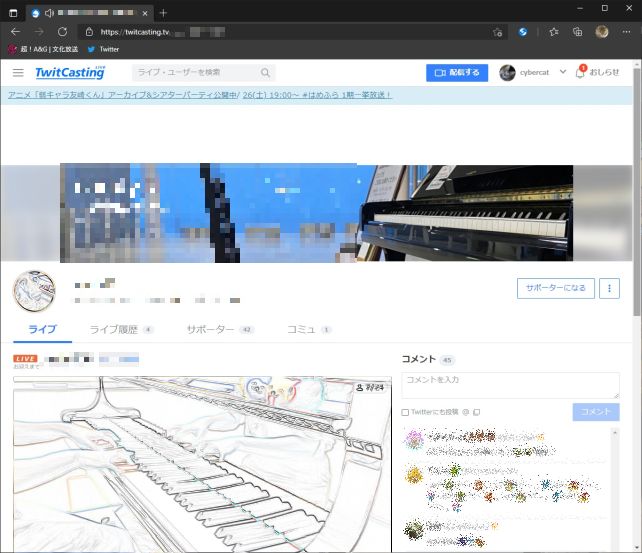This screenshot has width=642, height=553.
Task: Click the orange LIVE badge
Action: tap(25, 359)
